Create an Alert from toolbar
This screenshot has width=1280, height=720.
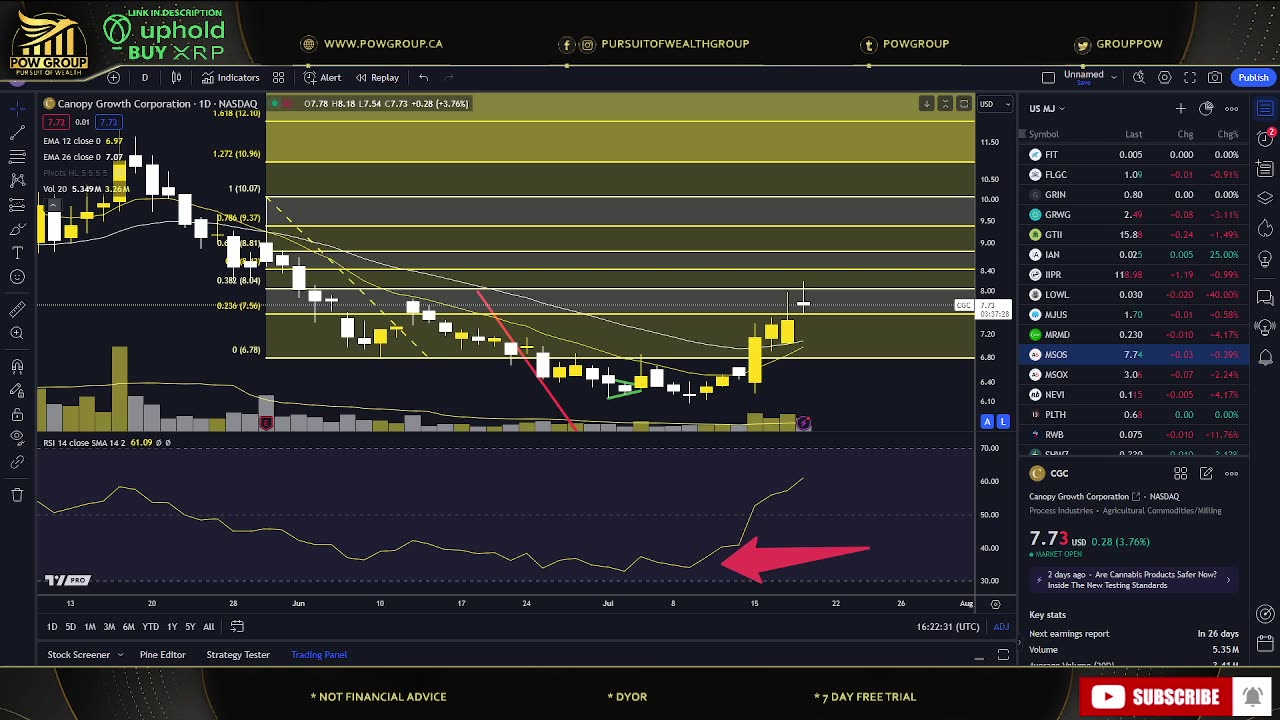(322, 77)
